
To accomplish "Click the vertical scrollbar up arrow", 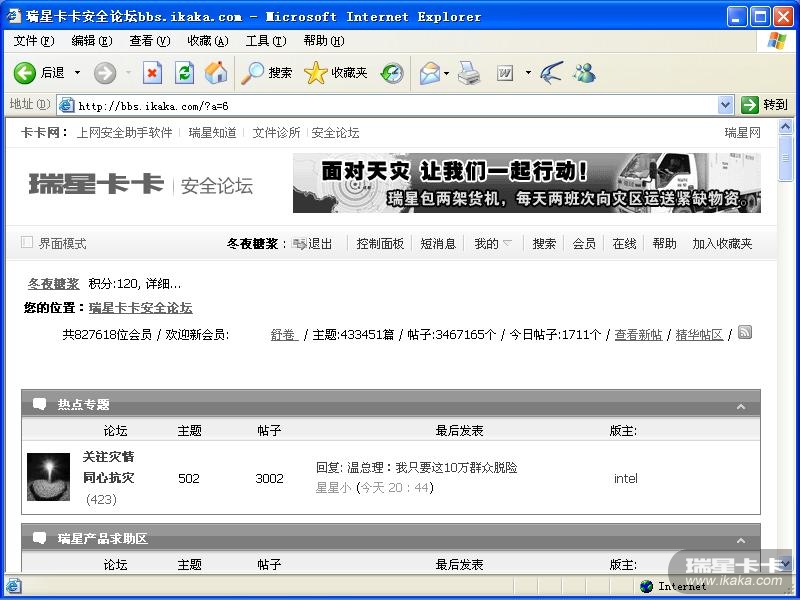I will pyautogui.click(x=786, y=126).
